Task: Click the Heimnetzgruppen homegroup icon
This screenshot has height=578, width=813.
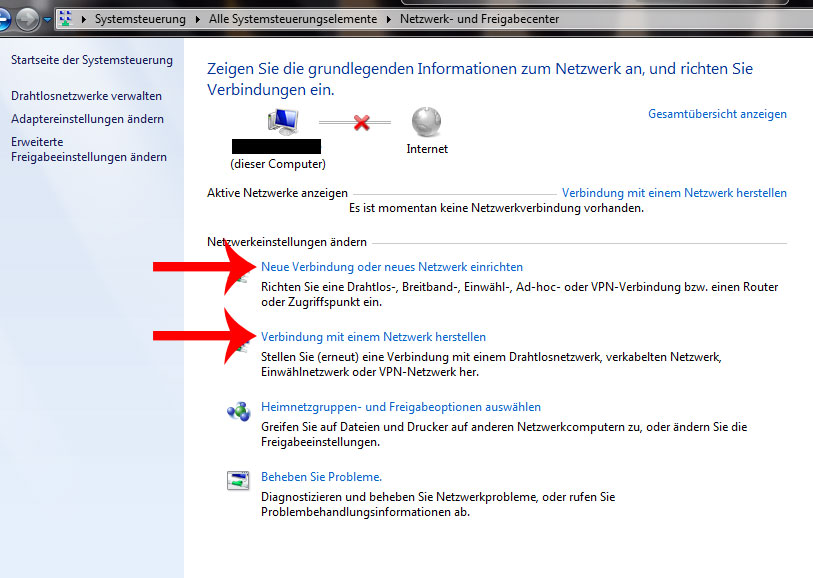Action: click(x=237, y=411)
